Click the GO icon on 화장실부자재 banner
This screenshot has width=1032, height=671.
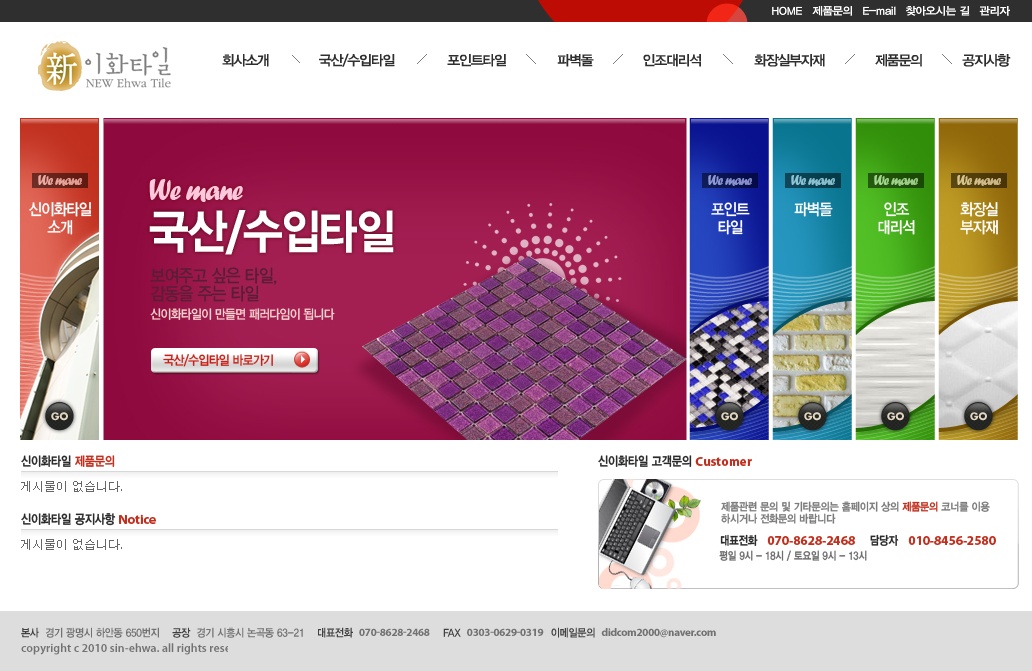tap(978, 416)
